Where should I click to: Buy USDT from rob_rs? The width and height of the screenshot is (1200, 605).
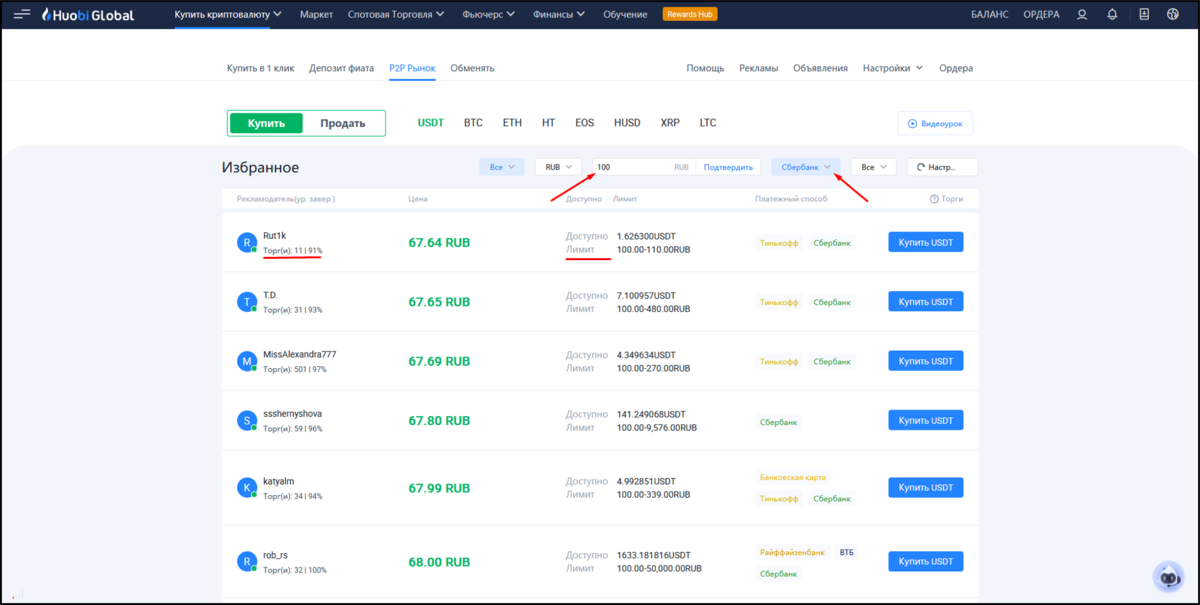coord(926,562)
